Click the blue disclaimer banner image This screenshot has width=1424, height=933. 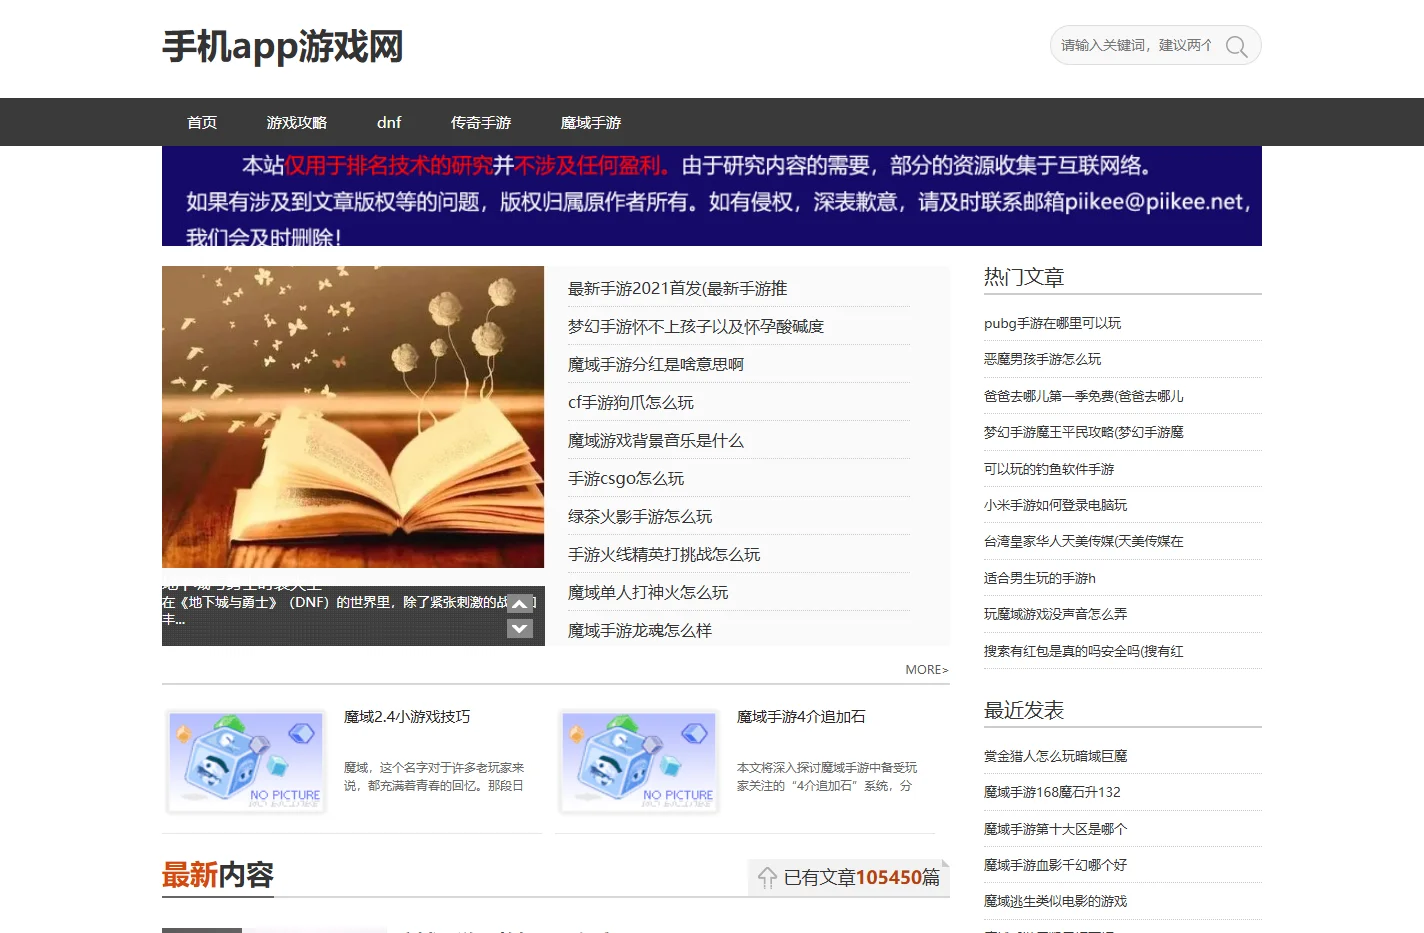pyautogui.click(x=712, y=196)
